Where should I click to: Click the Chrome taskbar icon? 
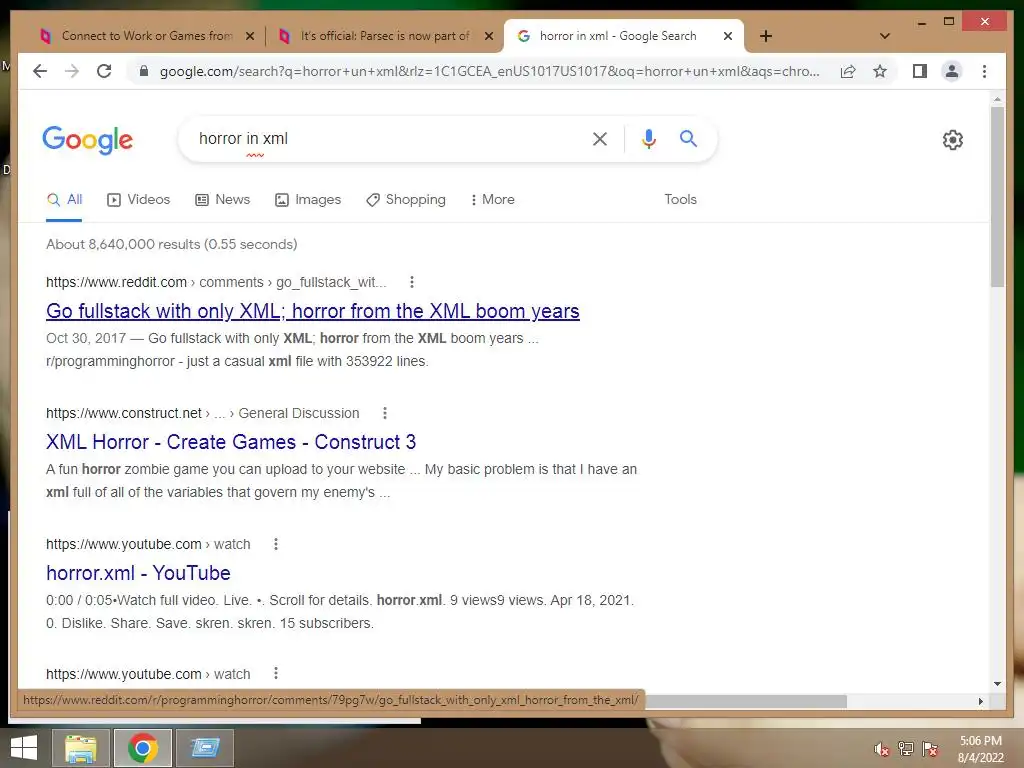point(143,748)
